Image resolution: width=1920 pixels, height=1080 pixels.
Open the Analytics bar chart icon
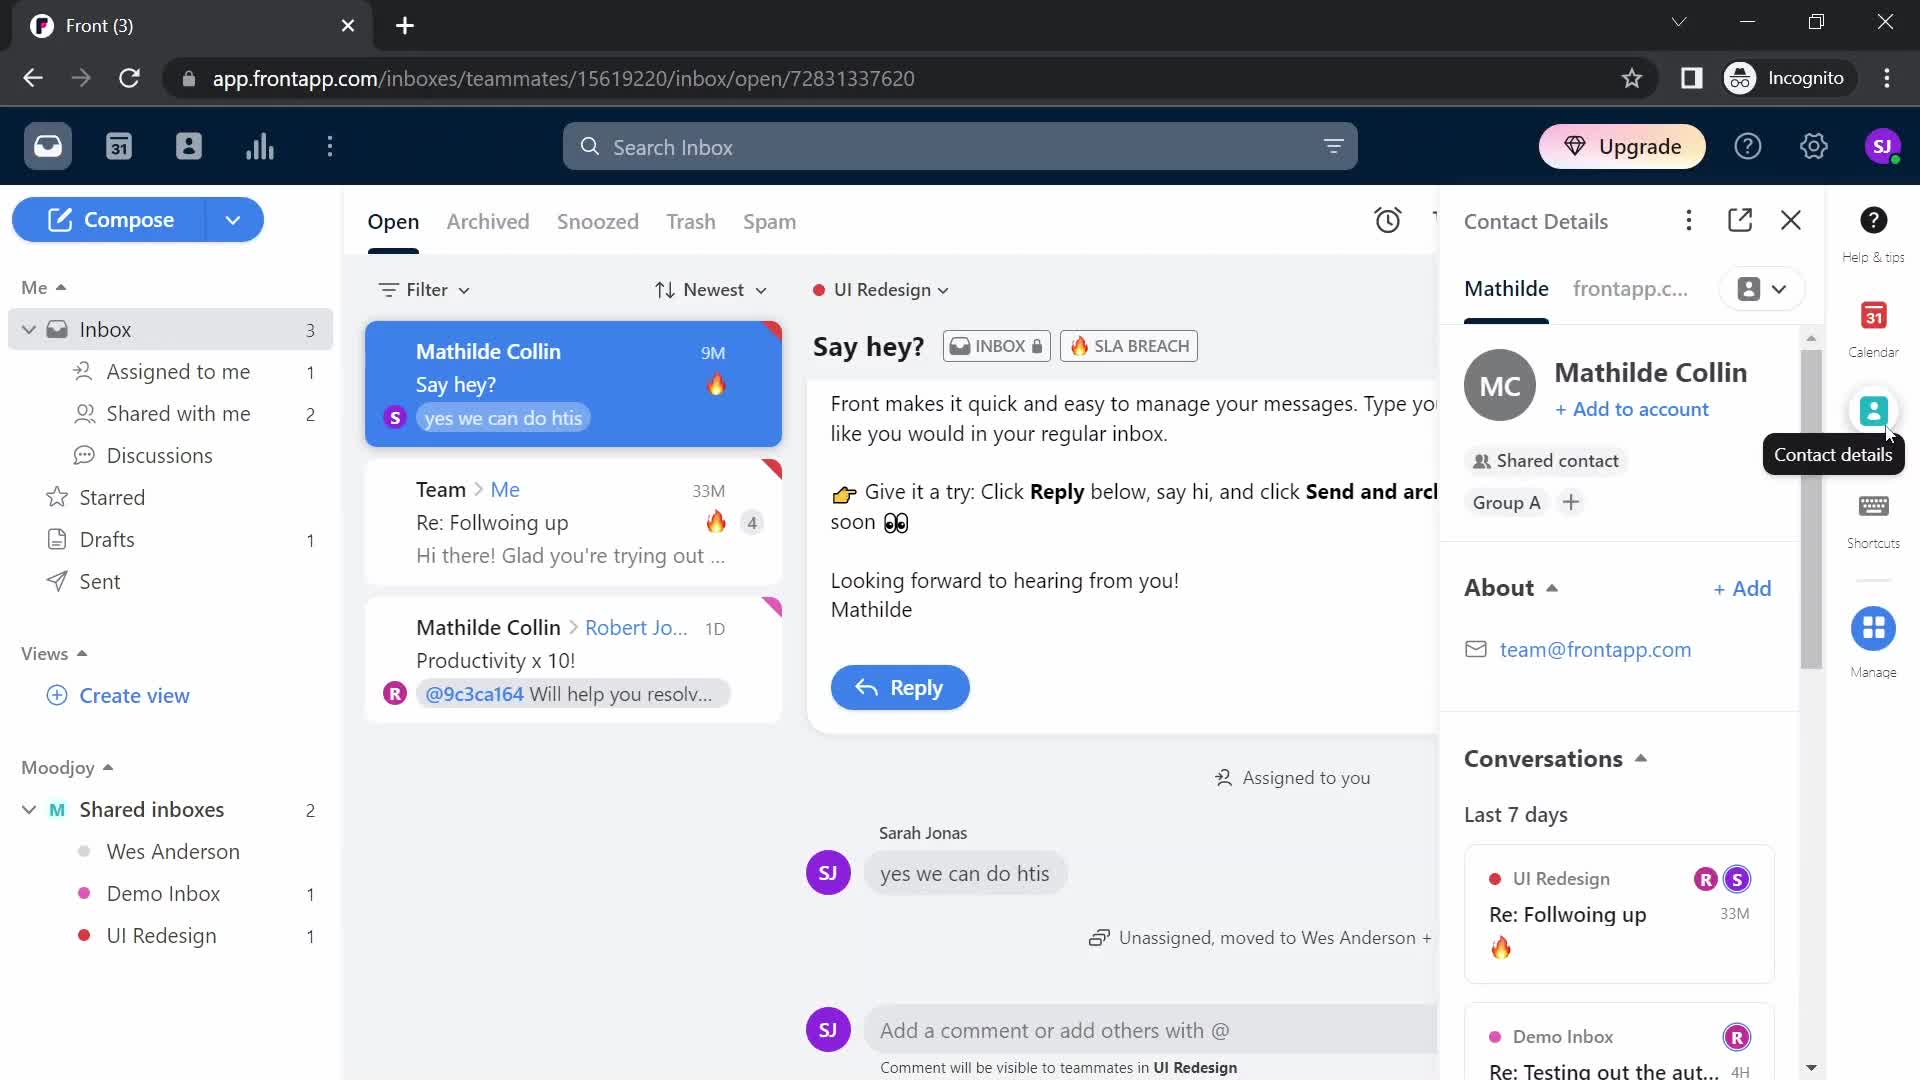260,147
